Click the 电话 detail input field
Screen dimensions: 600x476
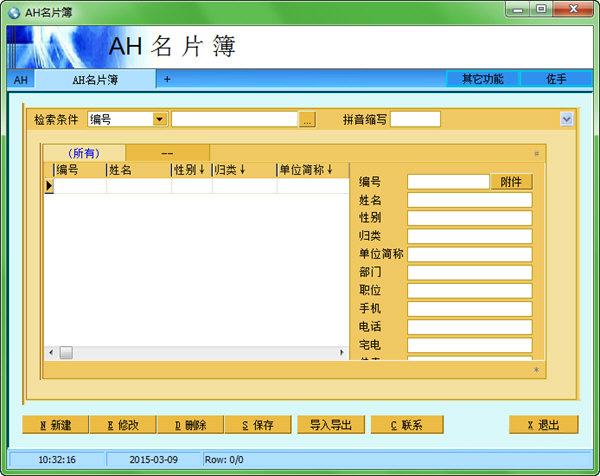470,327
